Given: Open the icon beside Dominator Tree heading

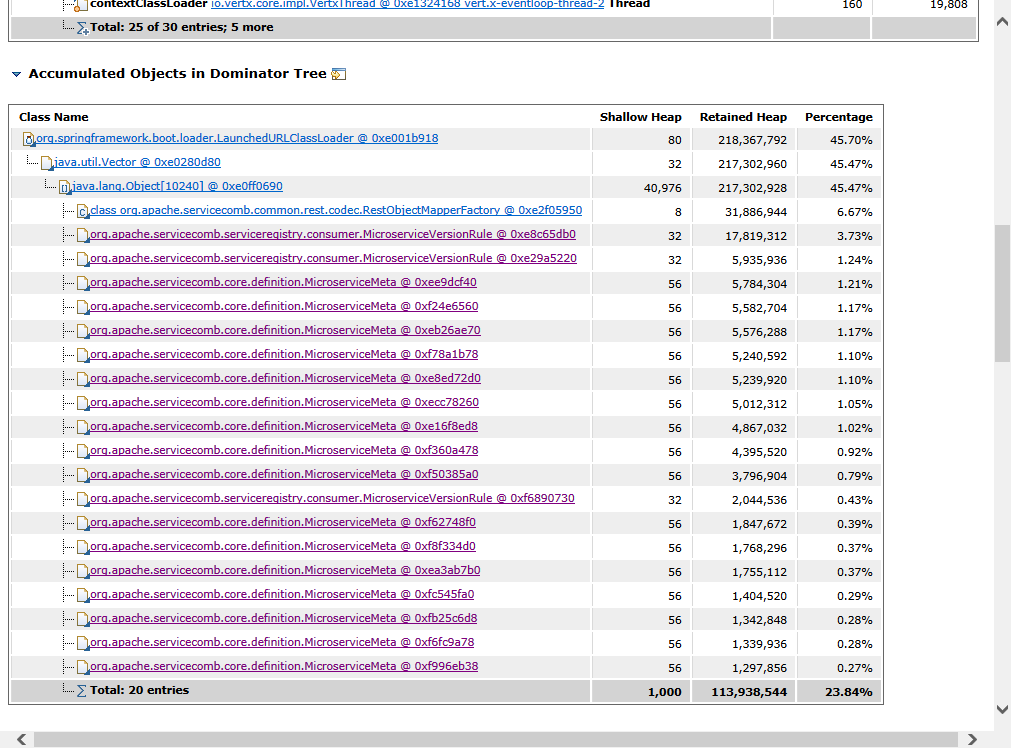Looking at the screenshot, I should point(339,74).
